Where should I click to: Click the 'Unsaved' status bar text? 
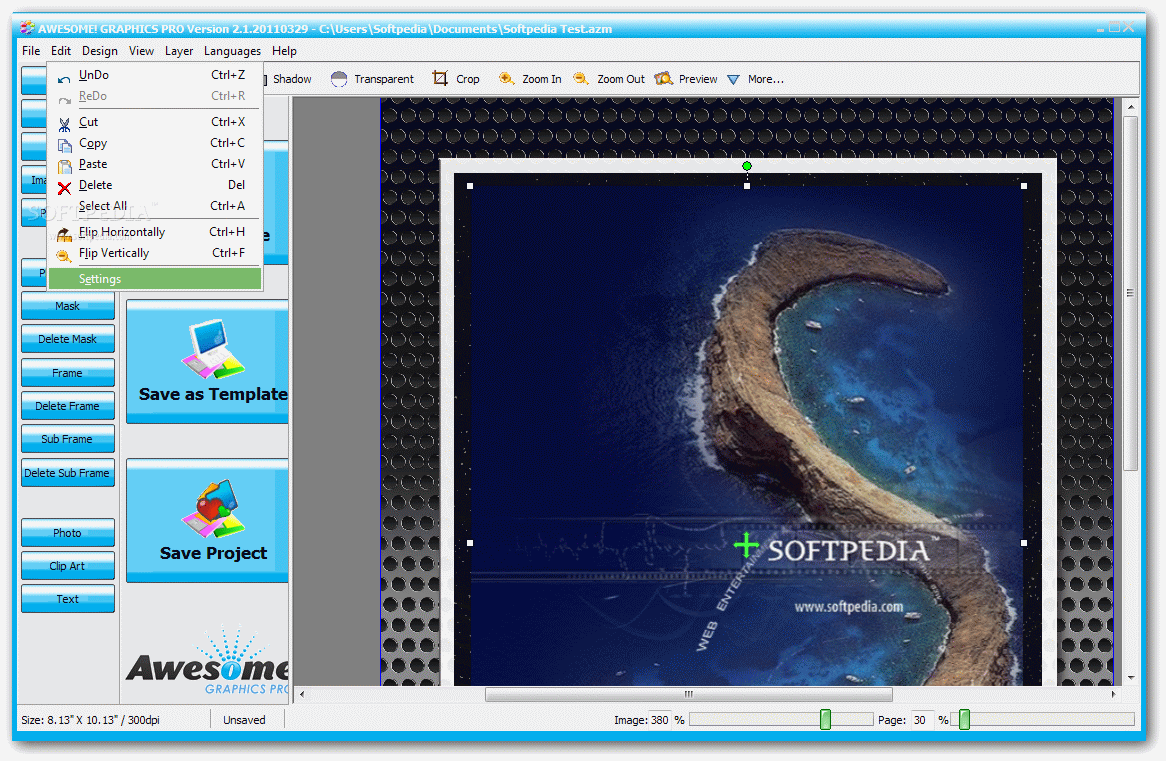point(244,720)
